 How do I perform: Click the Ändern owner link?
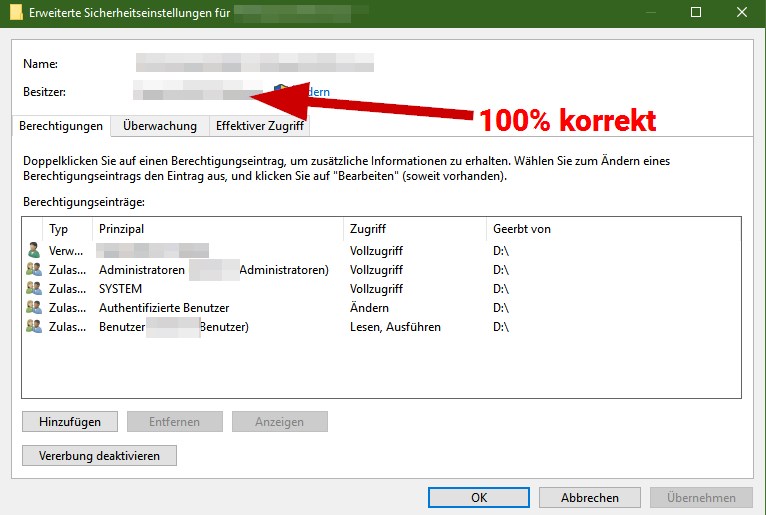(x=318, y=92)
